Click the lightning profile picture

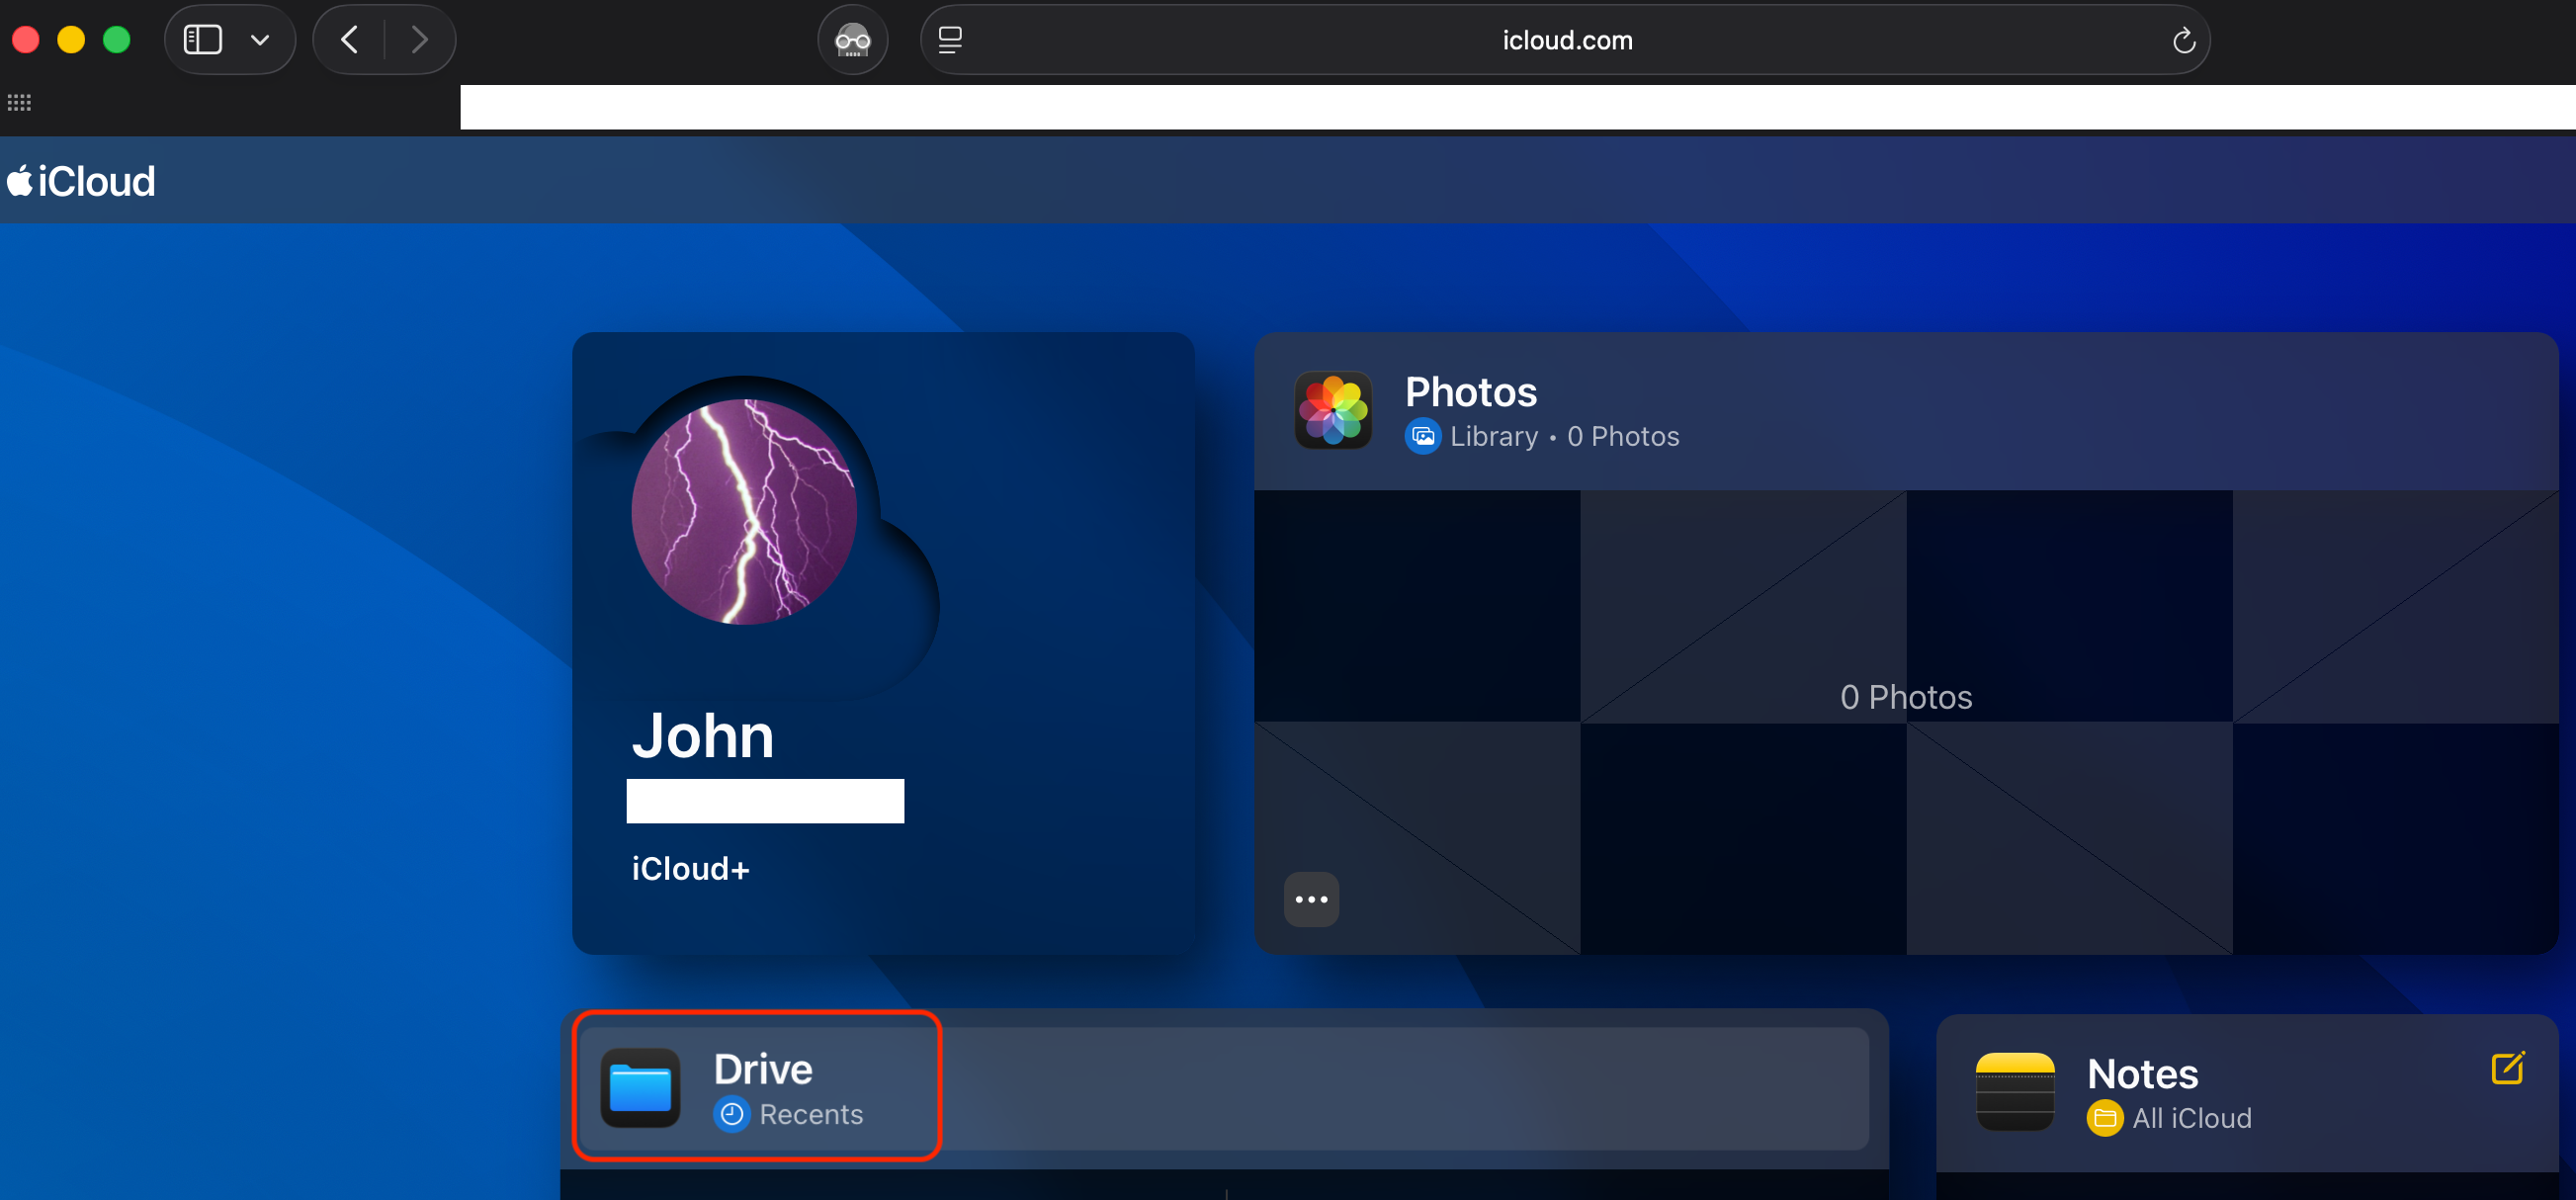[743, 512]
